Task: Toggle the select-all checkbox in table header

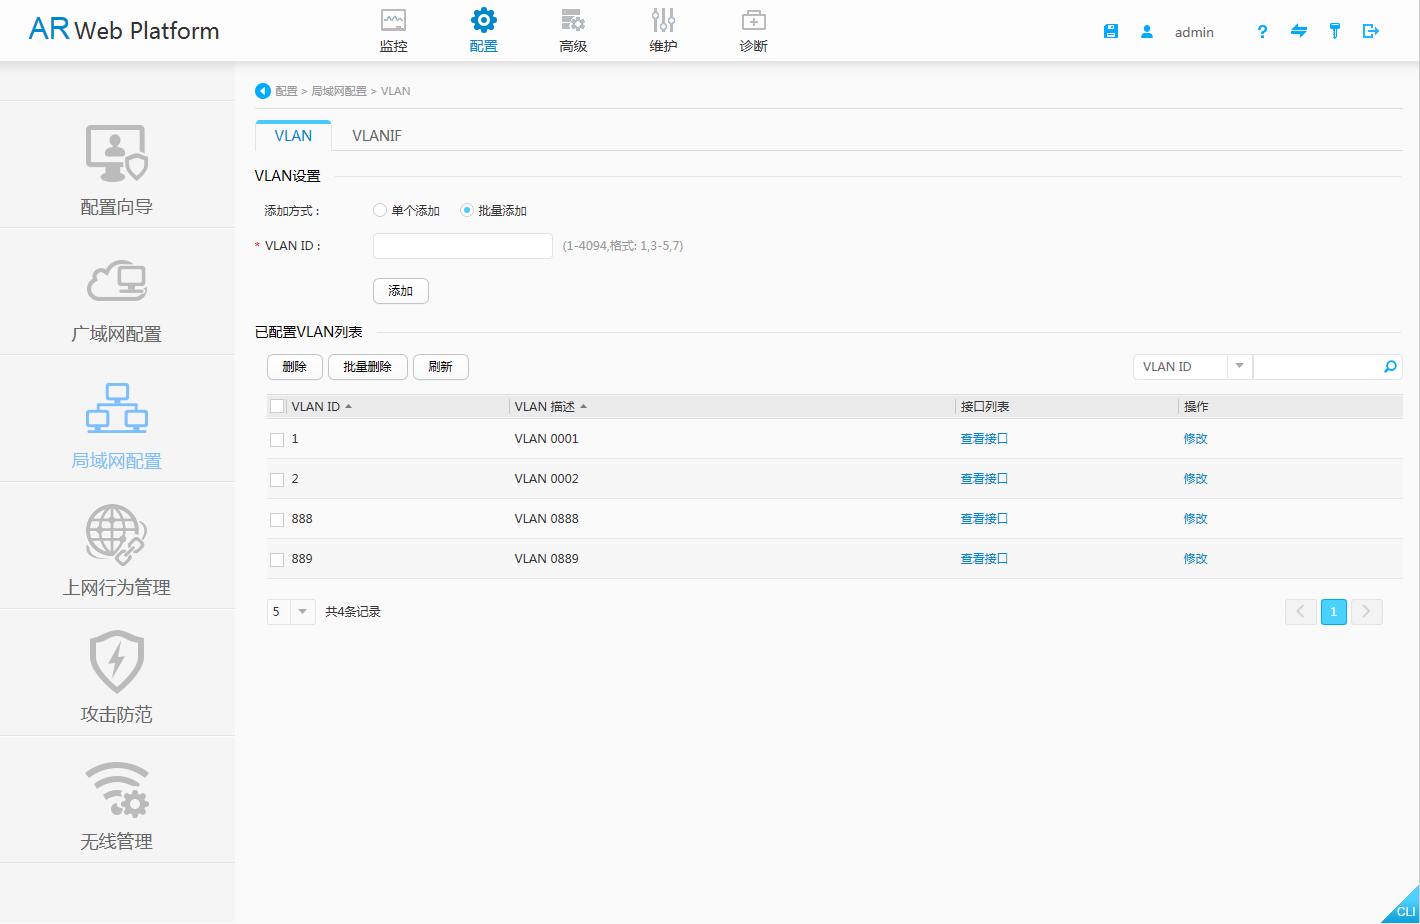Action: click(x=277, y=407)
